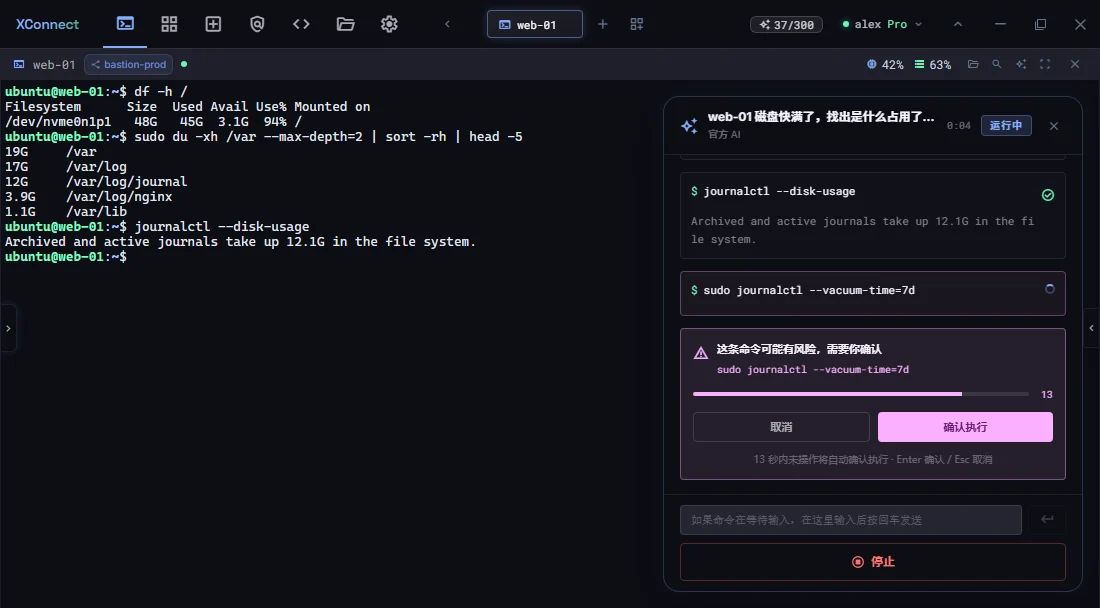Open the grid dashboard icon
1100x608 pixels.
click(x=169, y=24)
